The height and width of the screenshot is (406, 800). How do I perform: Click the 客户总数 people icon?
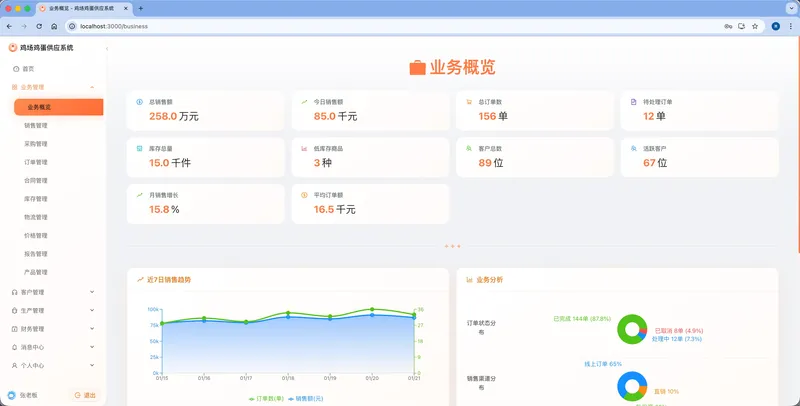click(x=469, y=148)
